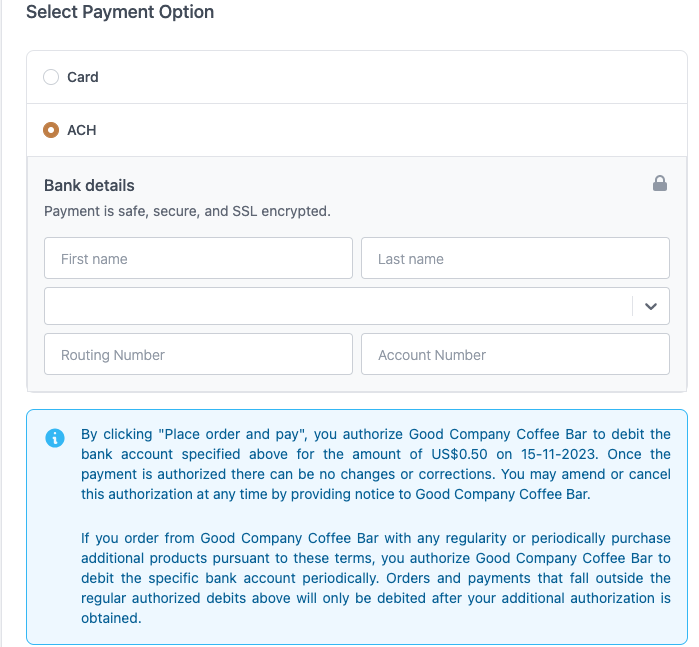Click the recurring debit terms paragraph
Screen dimensions: 699x647
(x=375, y=578)
